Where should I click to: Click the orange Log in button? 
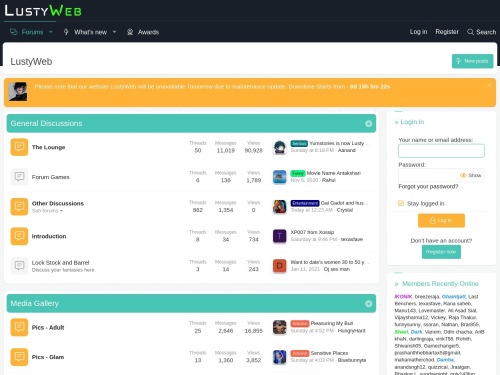pyautogui.click(x=441, y=220)
